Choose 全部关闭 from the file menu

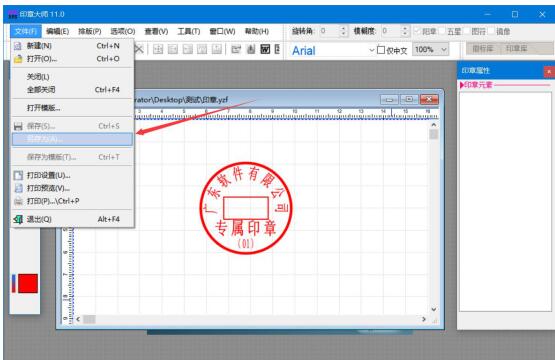coord(73,90)
